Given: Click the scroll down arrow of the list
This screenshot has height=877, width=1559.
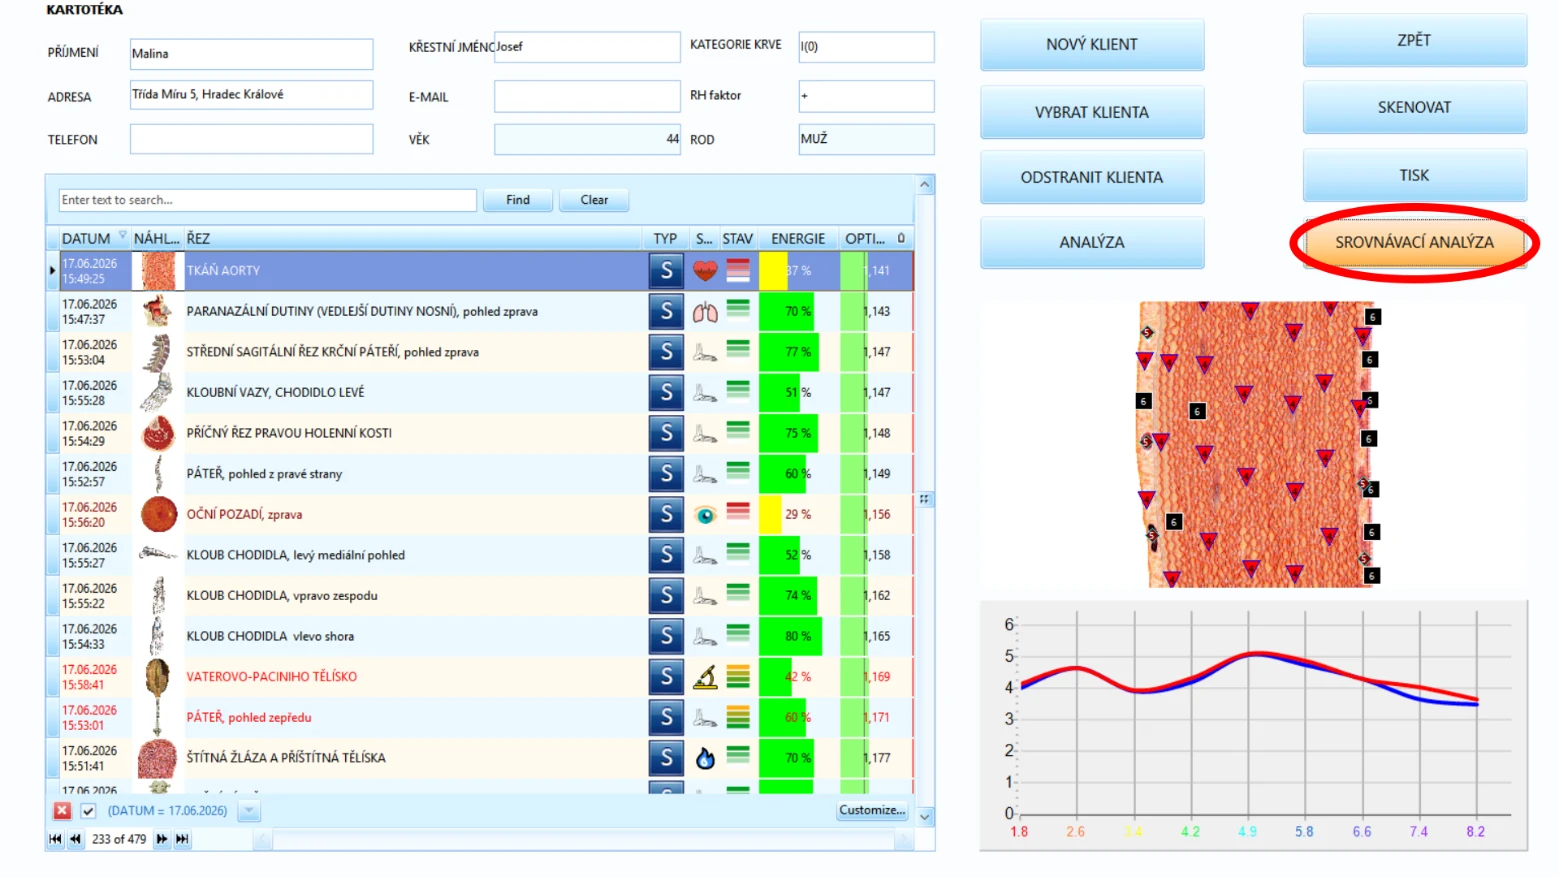Looking at the screenshot, I should coord(925,817).
